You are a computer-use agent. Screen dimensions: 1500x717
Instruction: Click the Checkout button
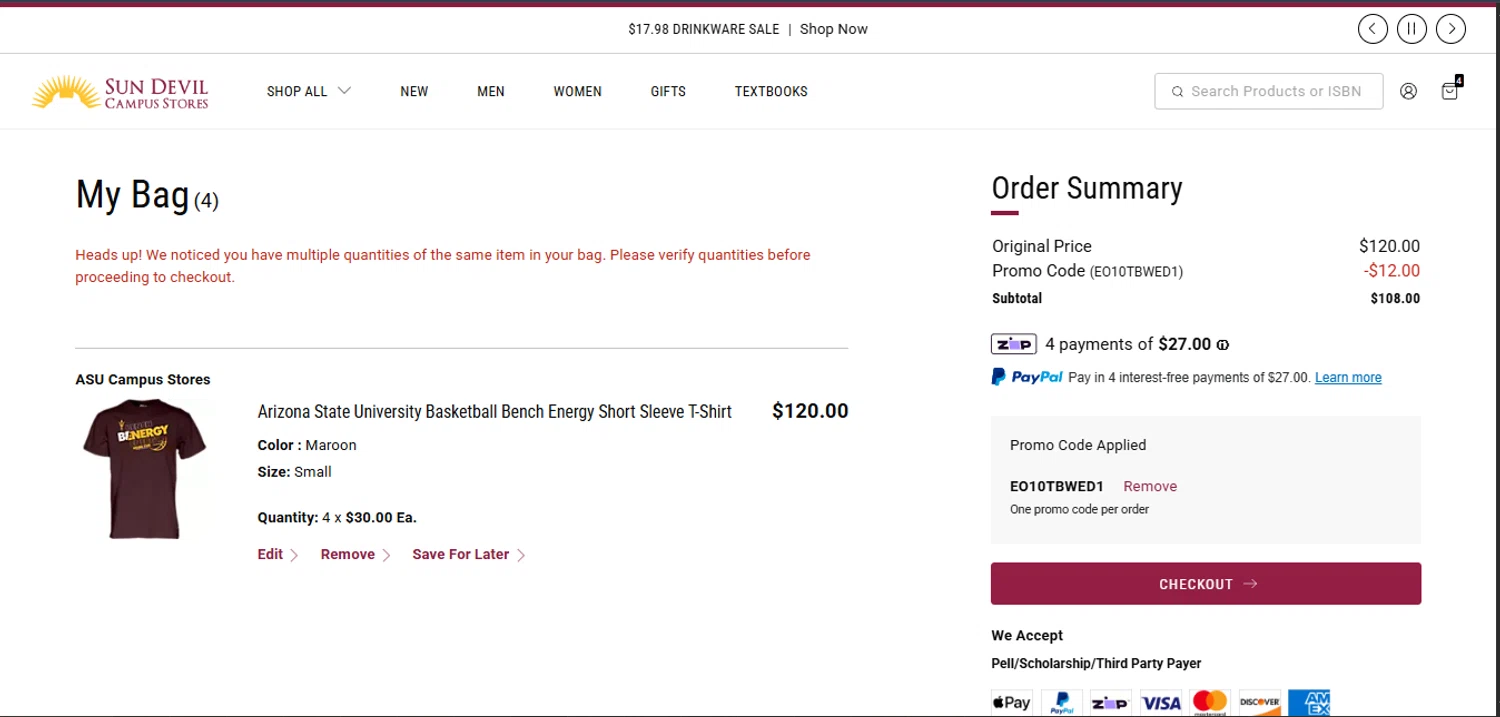[1205, 584]
